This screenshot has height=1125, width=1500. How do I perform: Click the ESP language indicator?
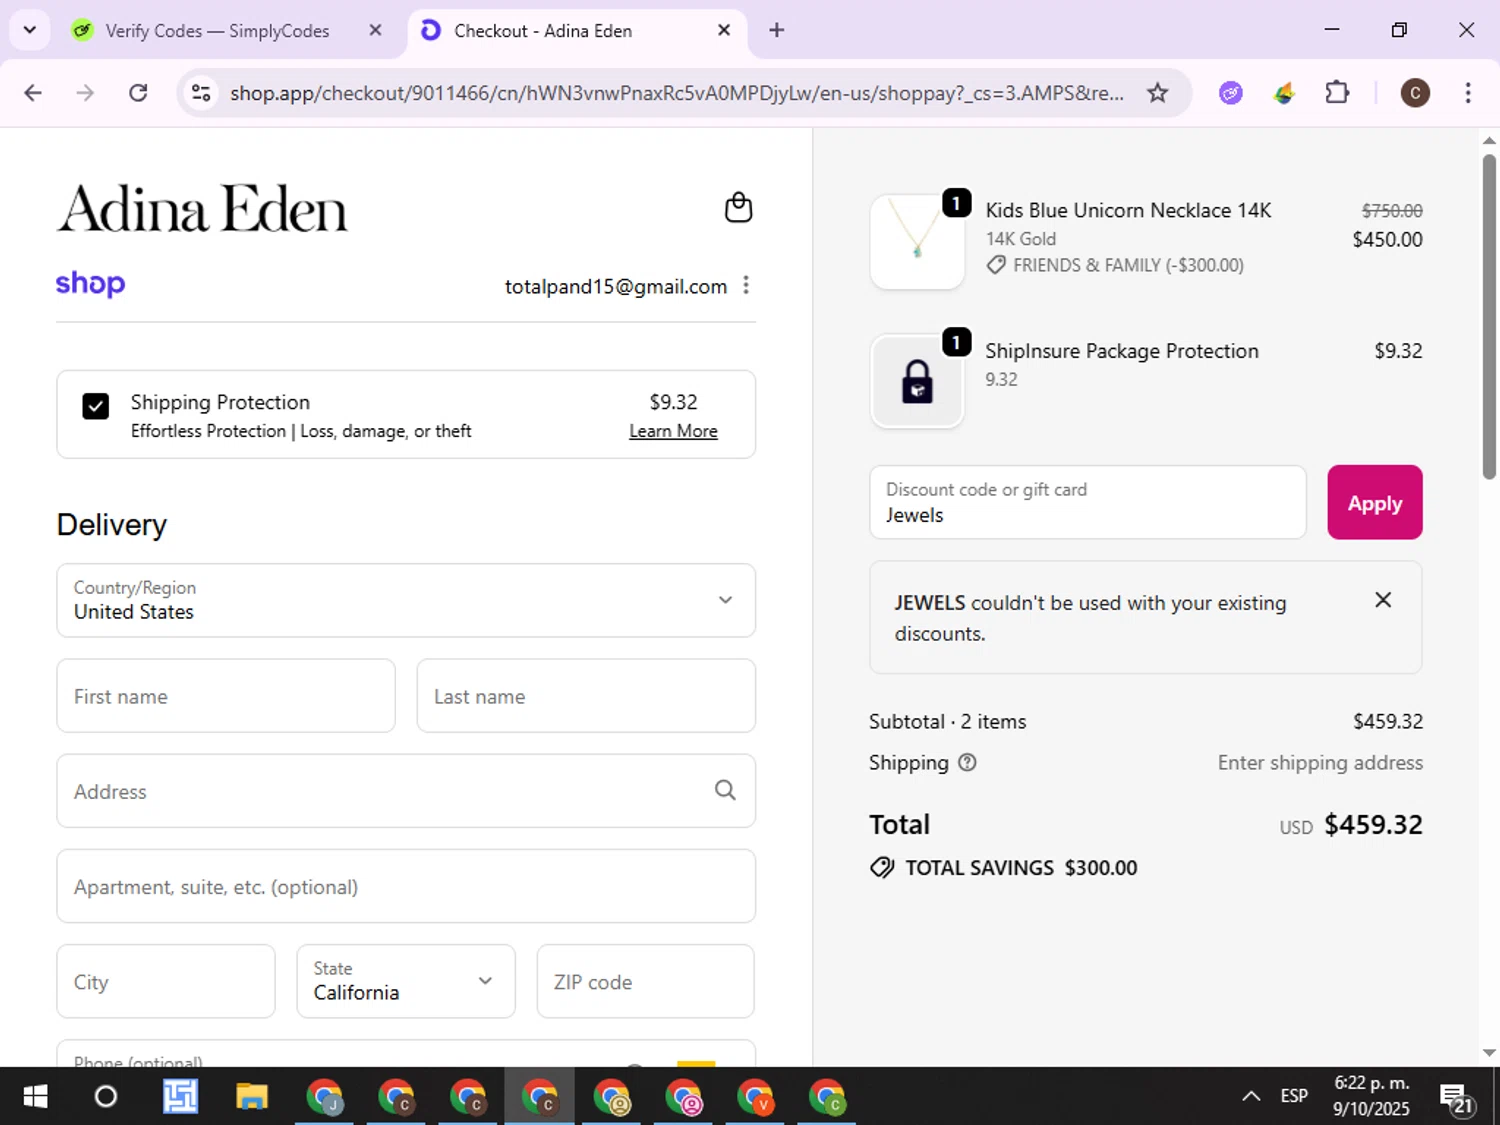tap(1294, 1096)
